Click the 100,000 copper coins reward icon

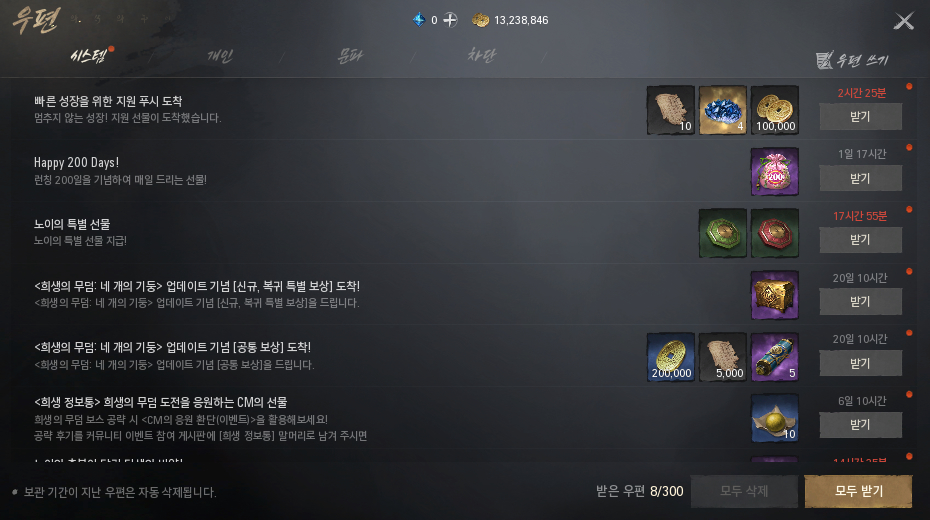pyautogui.click(x=775, y=110)
